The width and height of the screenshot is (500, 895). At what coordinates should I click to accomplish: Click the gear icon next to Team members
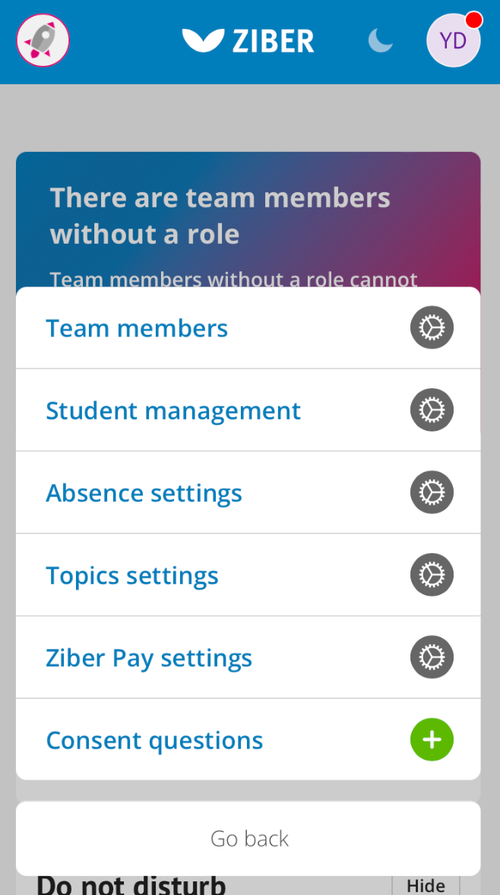tap(432, 328)
